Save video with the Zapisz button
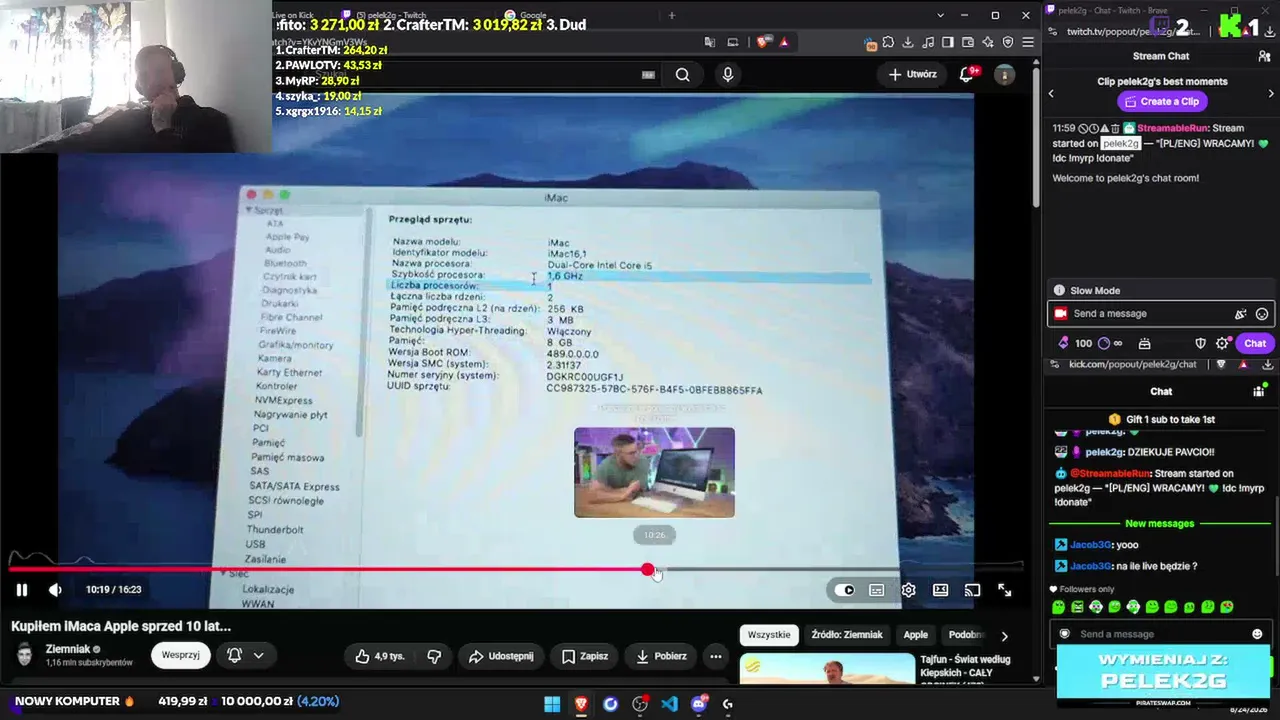Image resolution: width=1280 pixels, height=720 pixels. [x=585, y=656]
